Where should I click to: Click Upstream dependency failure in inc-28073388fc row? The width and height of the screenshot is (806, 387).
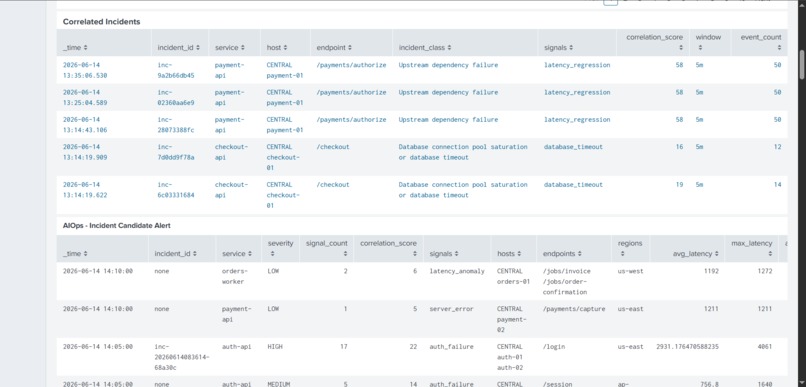[x=448, y=120]
